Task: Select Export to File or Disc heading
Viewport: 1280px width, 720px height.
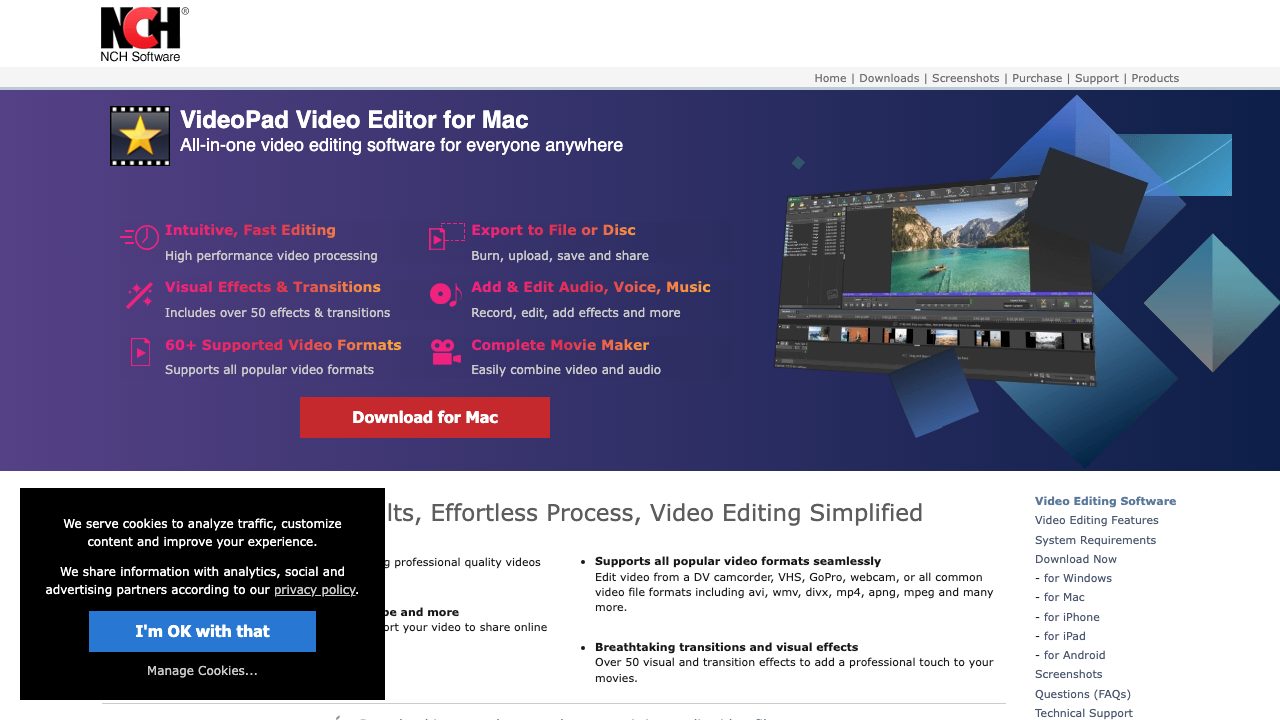Action: [x=553, y=230]
